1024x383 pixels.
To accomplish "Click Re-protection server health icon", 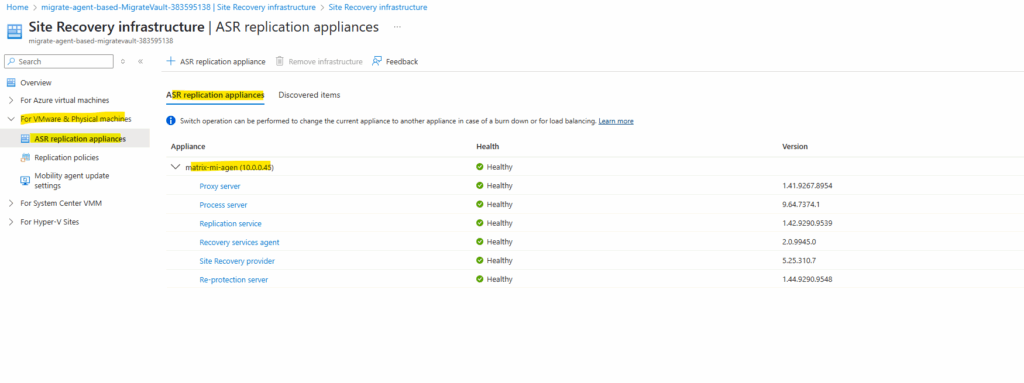I will tap(480, 279).
